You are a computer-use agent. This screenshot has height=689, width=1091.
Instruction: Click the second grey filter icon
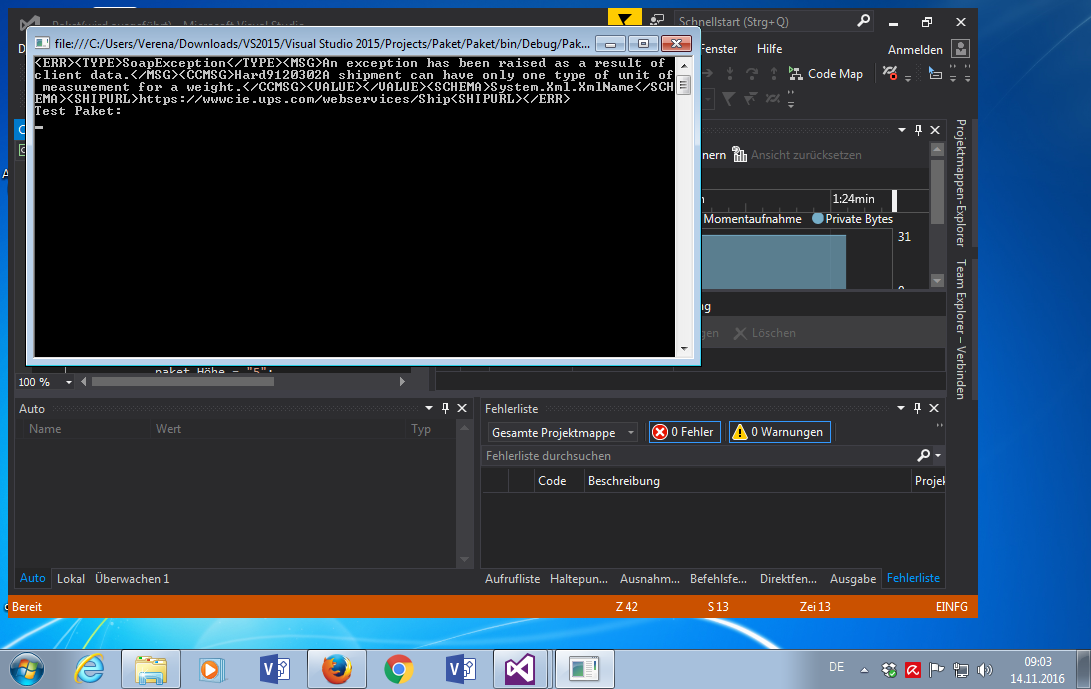750,99
